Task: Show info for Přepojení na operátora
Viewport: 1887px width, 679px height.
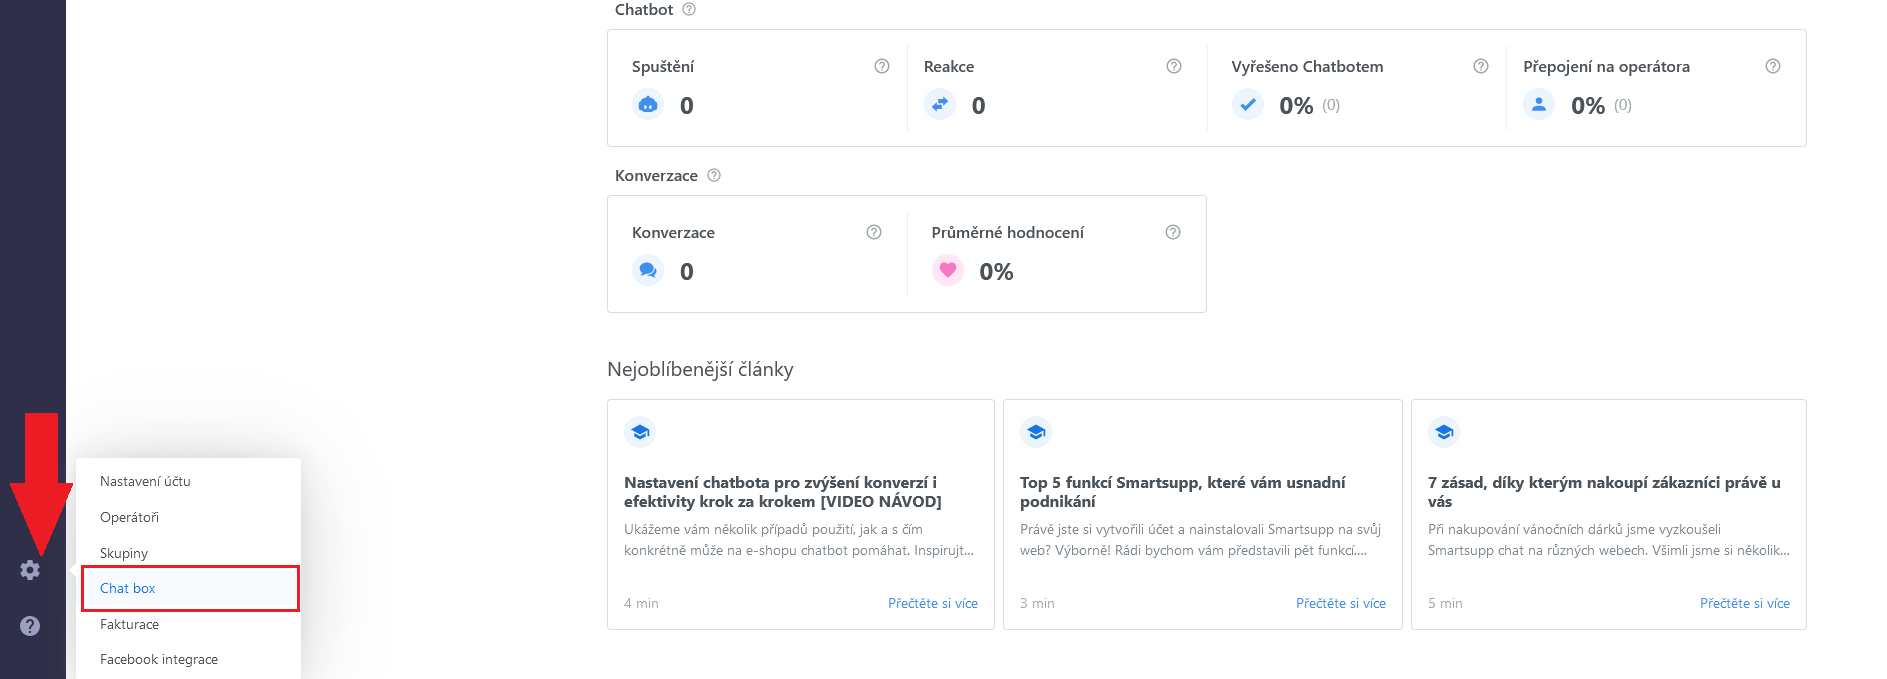Action: coord(1772,66)
